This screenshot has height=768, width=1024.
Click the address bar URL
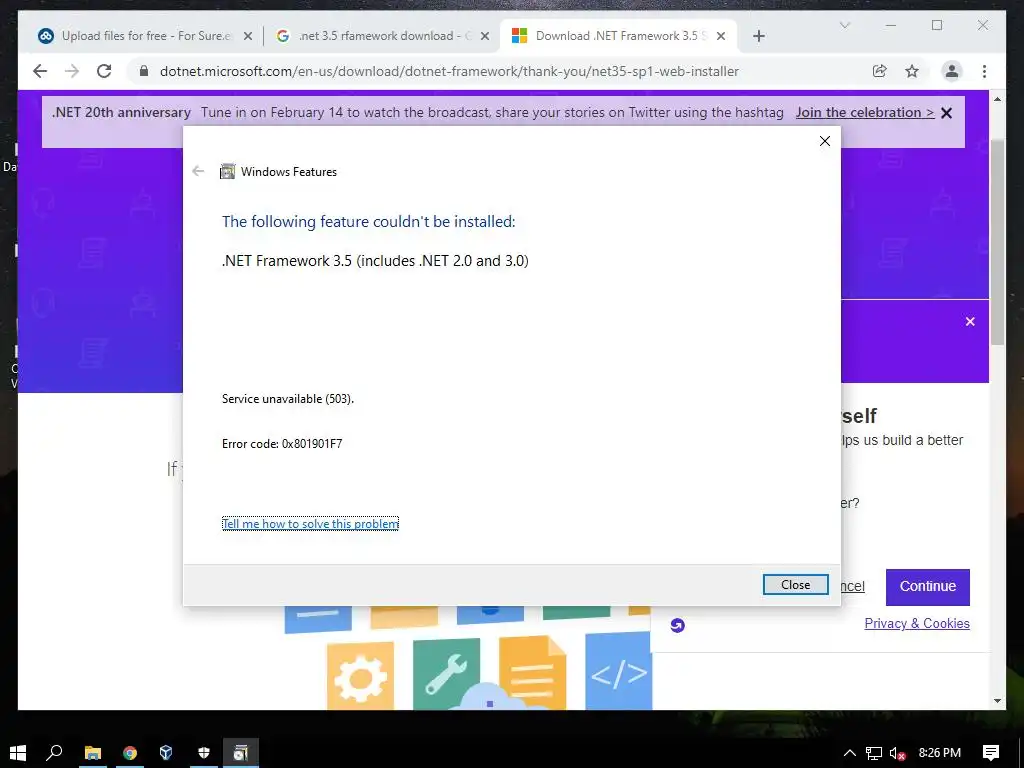pyautogui.click(x=449, y=71)
